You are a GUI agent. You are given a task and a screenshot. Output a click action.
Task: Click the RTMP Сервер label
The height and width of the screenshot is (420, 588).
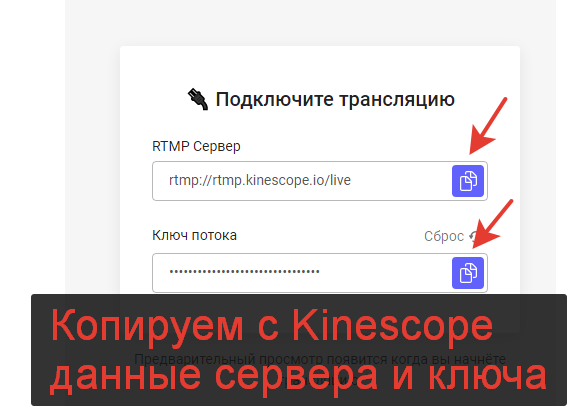tap(196, 146)
